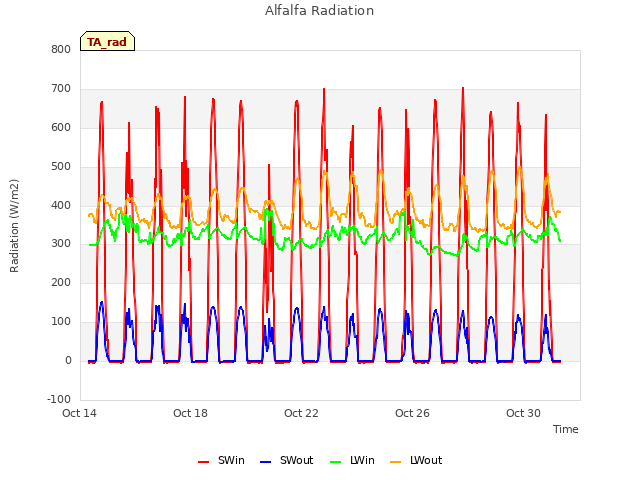Click the -100 y-axis tick label
This screenshot has width=640, height=480.
click(59, 399)
